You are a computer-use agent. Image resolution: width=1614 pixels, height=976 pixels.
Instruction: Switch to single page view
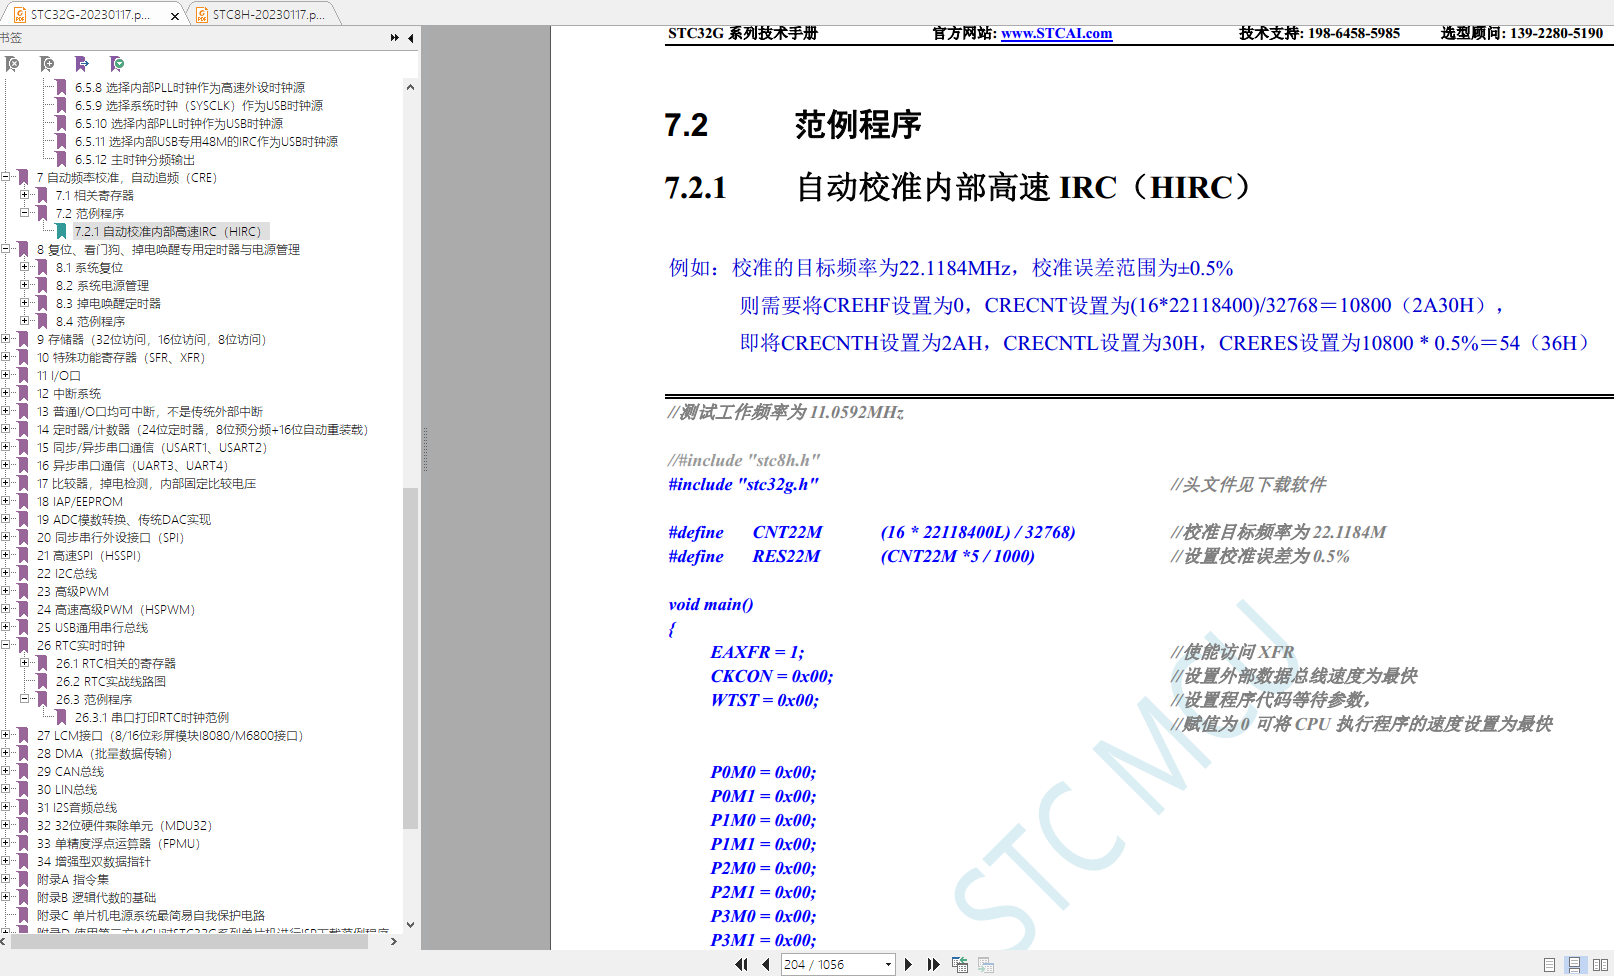pos(1549,965)
